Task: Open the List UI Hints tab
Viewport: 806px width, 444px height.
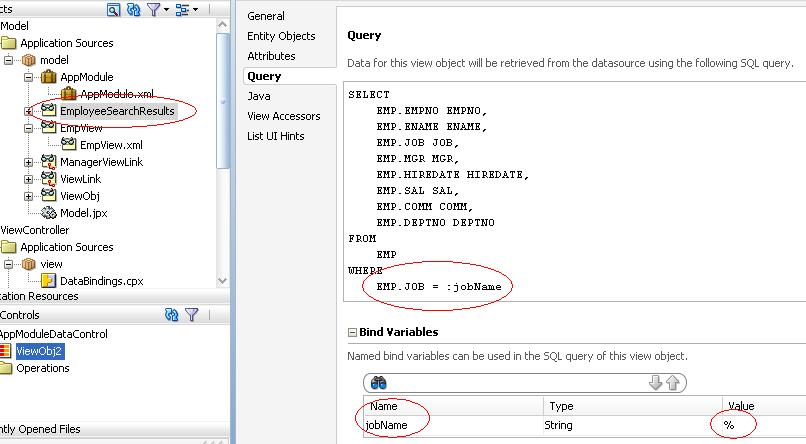Action: click(x=276, y=136)
